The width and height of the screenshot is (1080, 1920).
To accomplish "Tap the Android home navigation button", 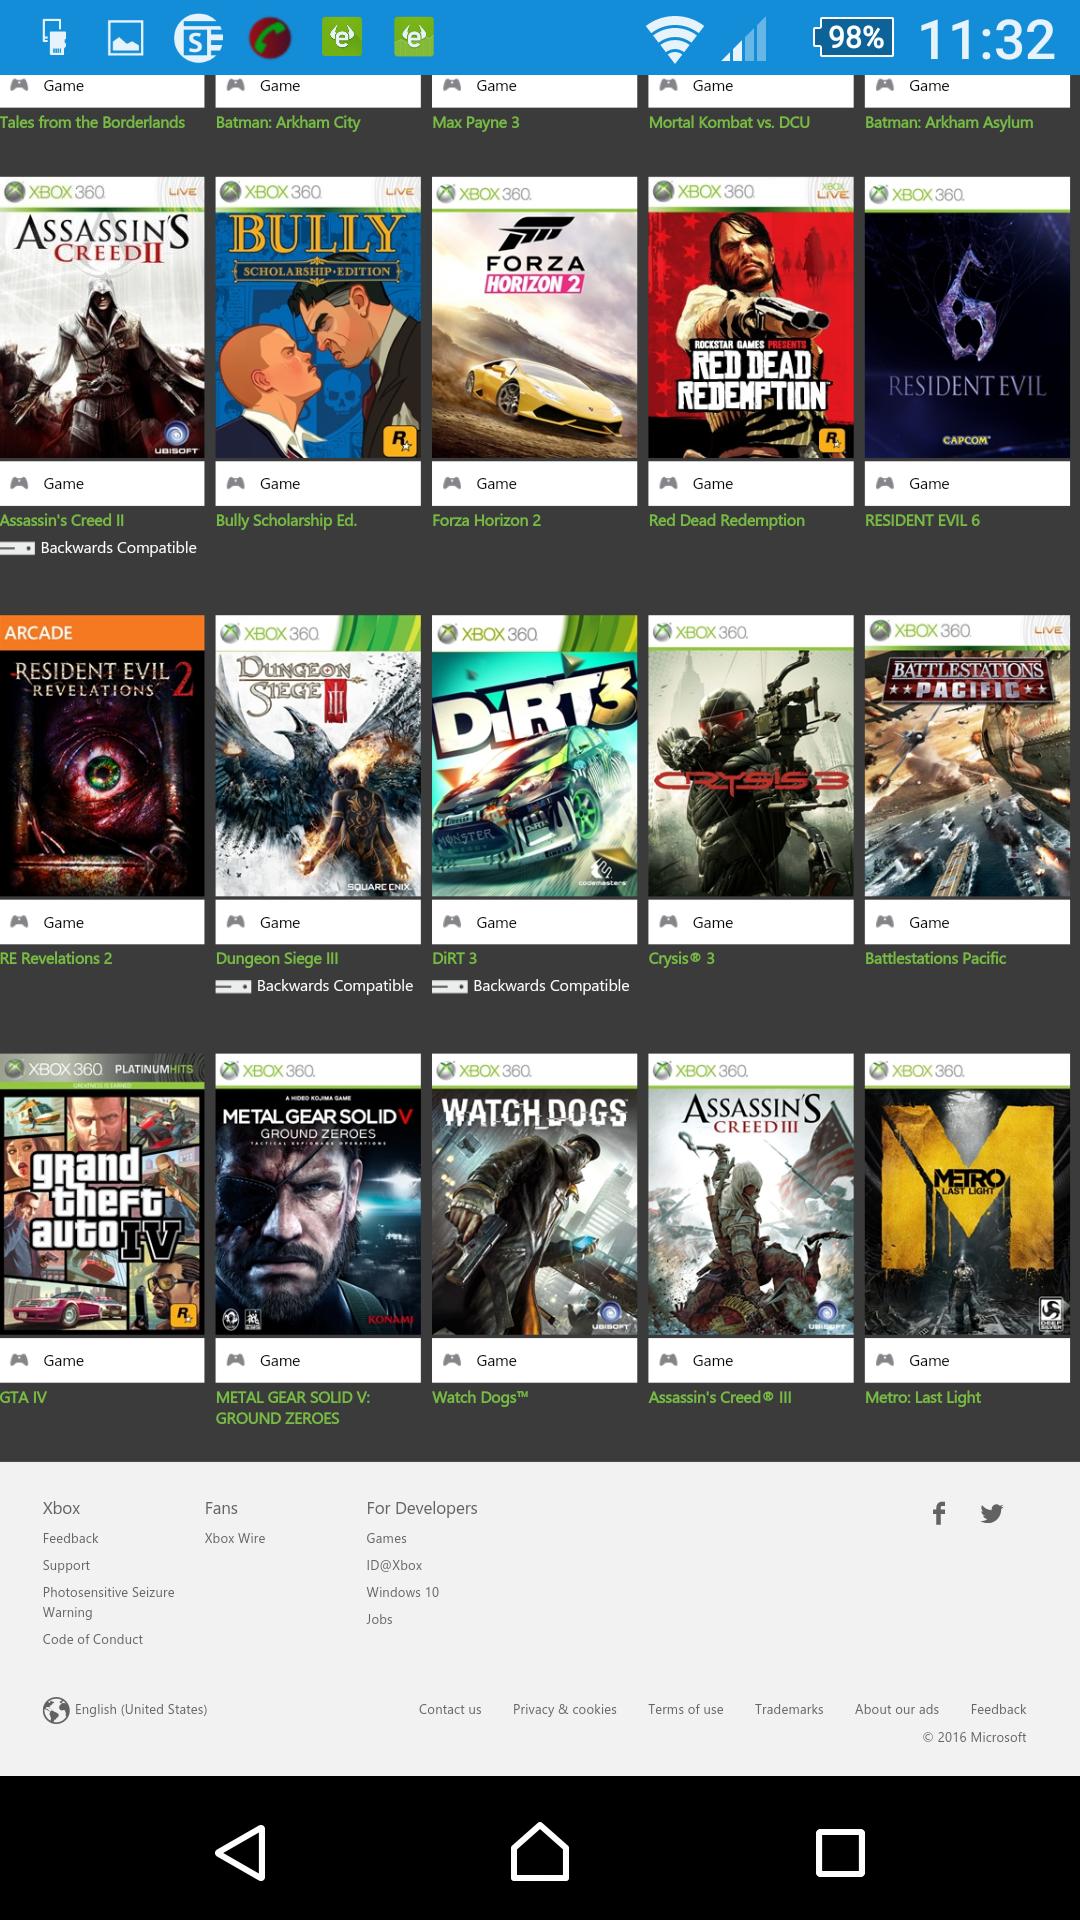I will coord(540,1852).
